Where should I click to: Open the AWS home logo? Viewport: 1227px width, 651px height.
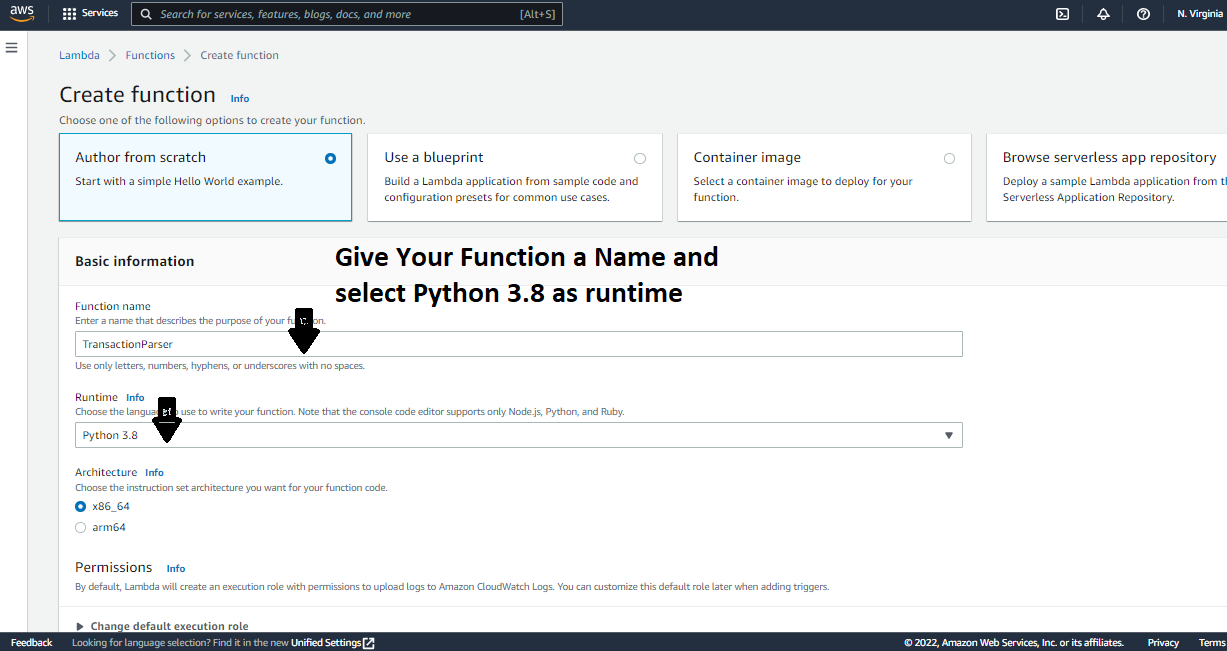tap(22, 13)
